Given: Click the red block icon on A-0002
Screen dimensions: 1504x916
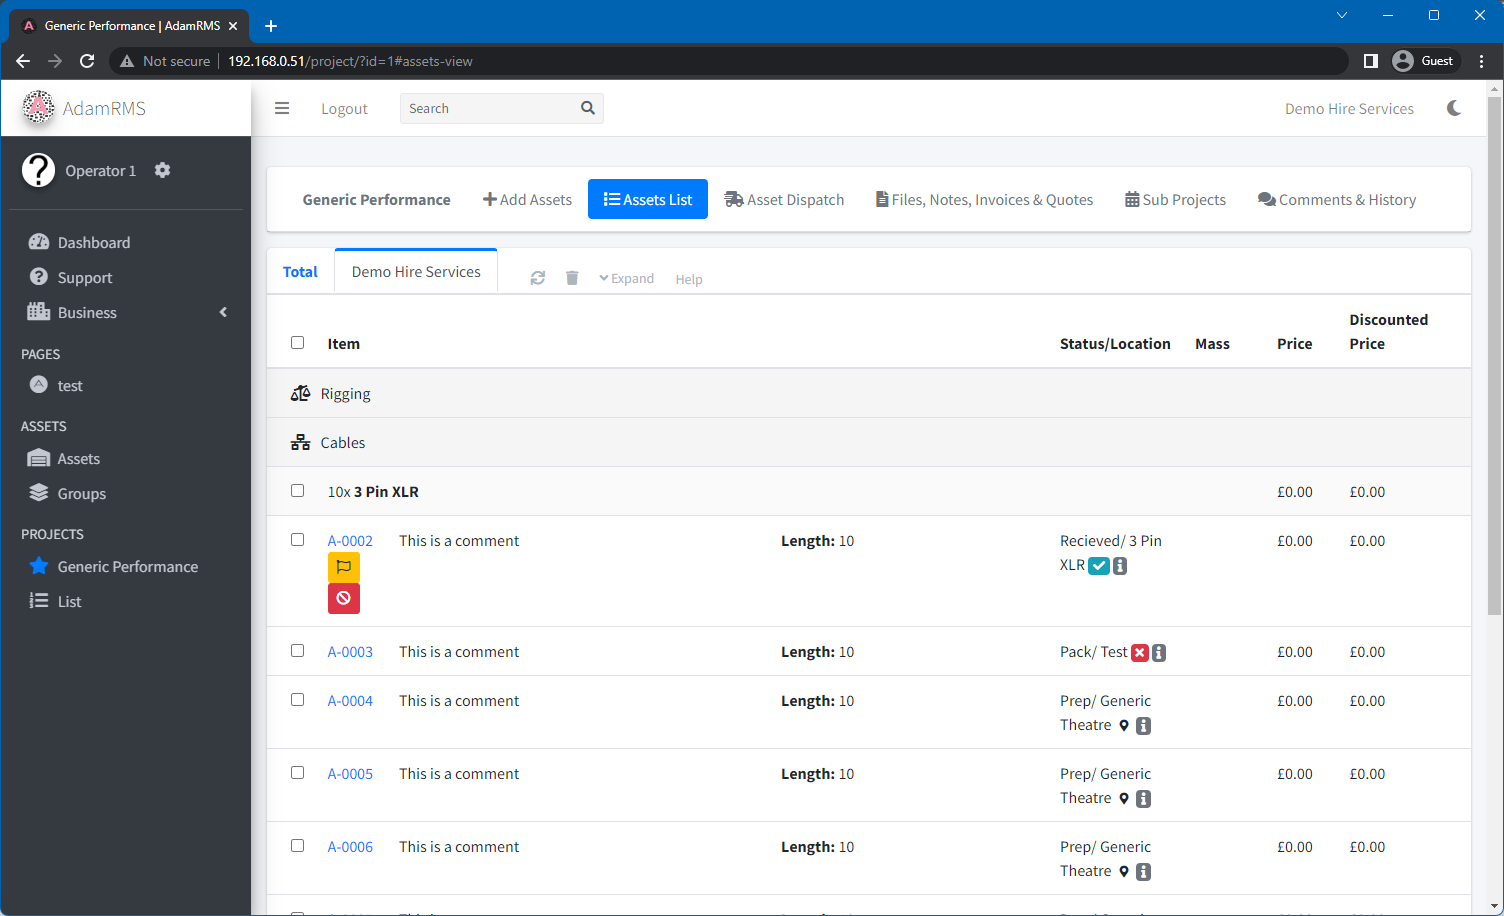Looking at the screenshot, I should pos(343,598).
